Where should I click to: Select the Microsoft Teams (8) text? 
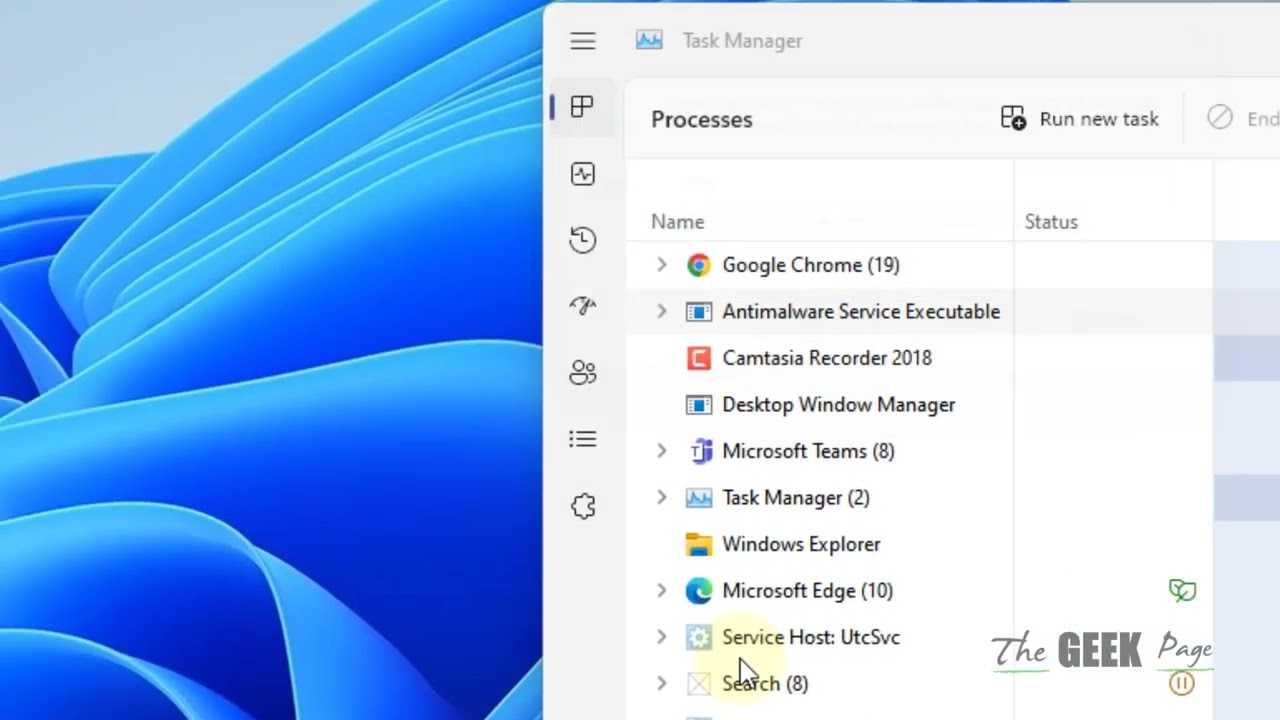(x=808, y=451)
